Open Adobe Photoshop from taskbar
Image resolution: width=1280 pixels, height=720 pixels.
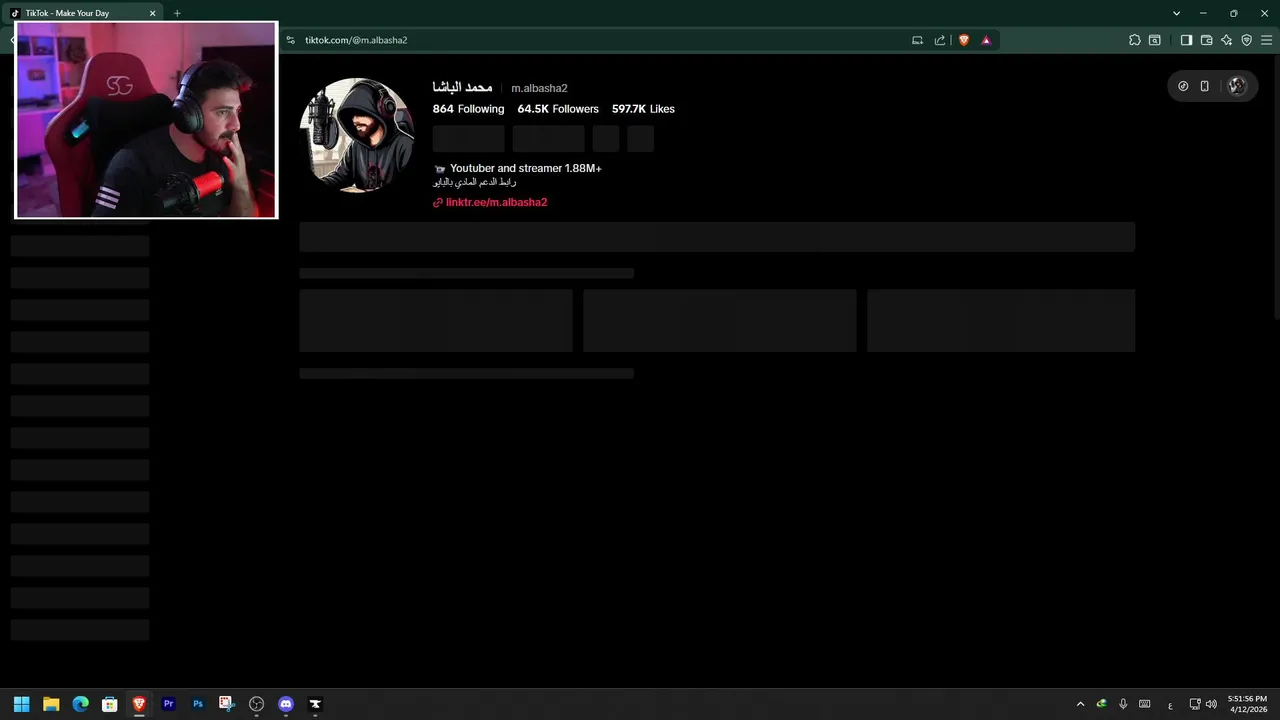point(198,704)
